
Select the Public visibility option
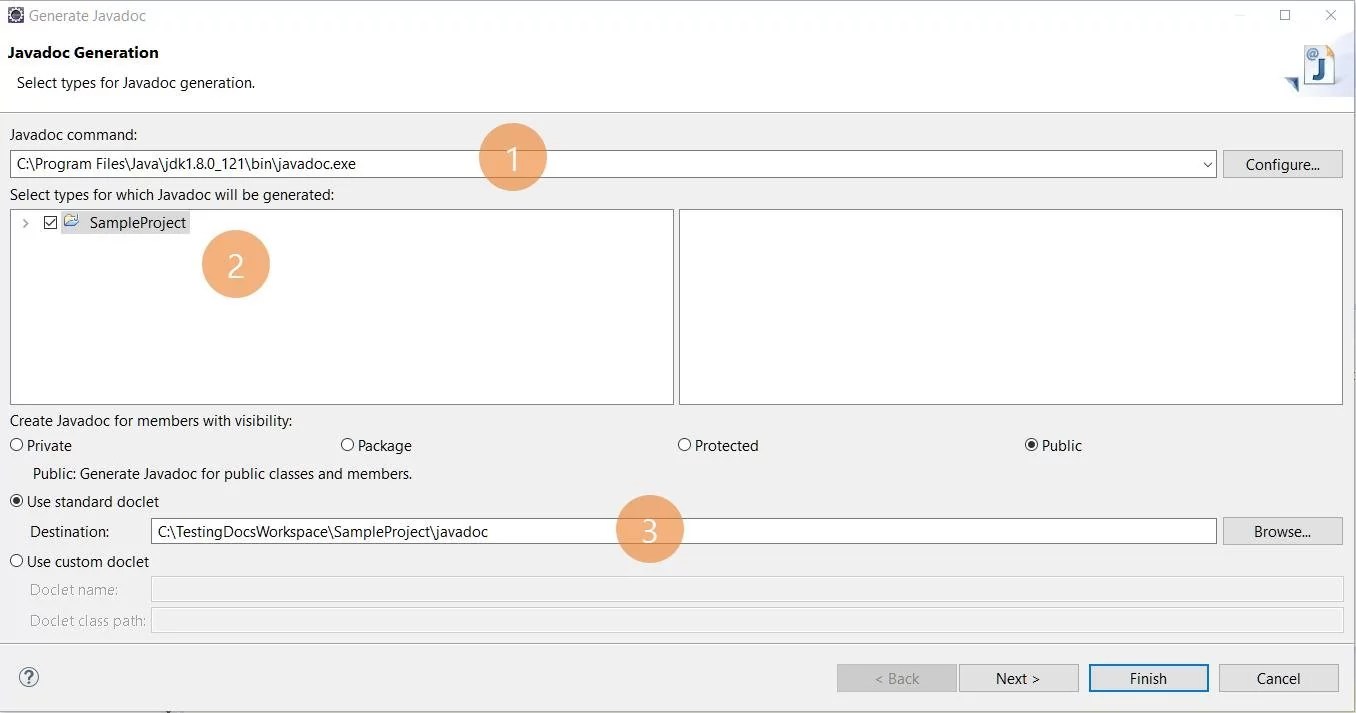coord(1032,445)
